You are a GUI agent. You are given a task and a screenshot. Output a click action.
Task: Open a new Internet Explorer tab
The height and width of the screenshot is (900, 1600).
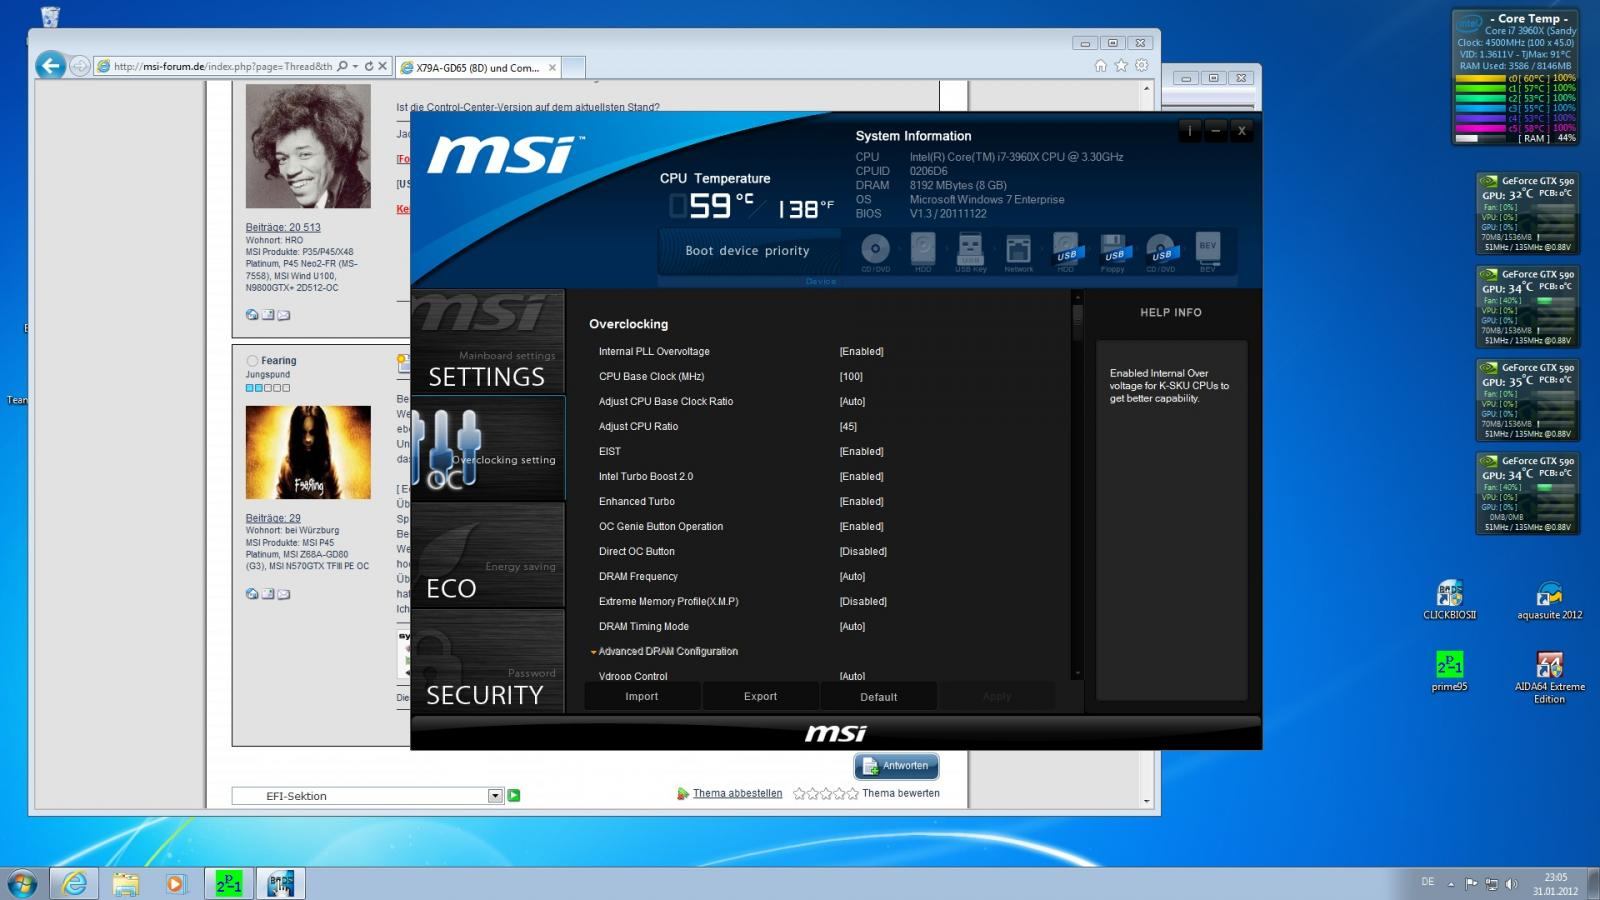tap(573, 68)
